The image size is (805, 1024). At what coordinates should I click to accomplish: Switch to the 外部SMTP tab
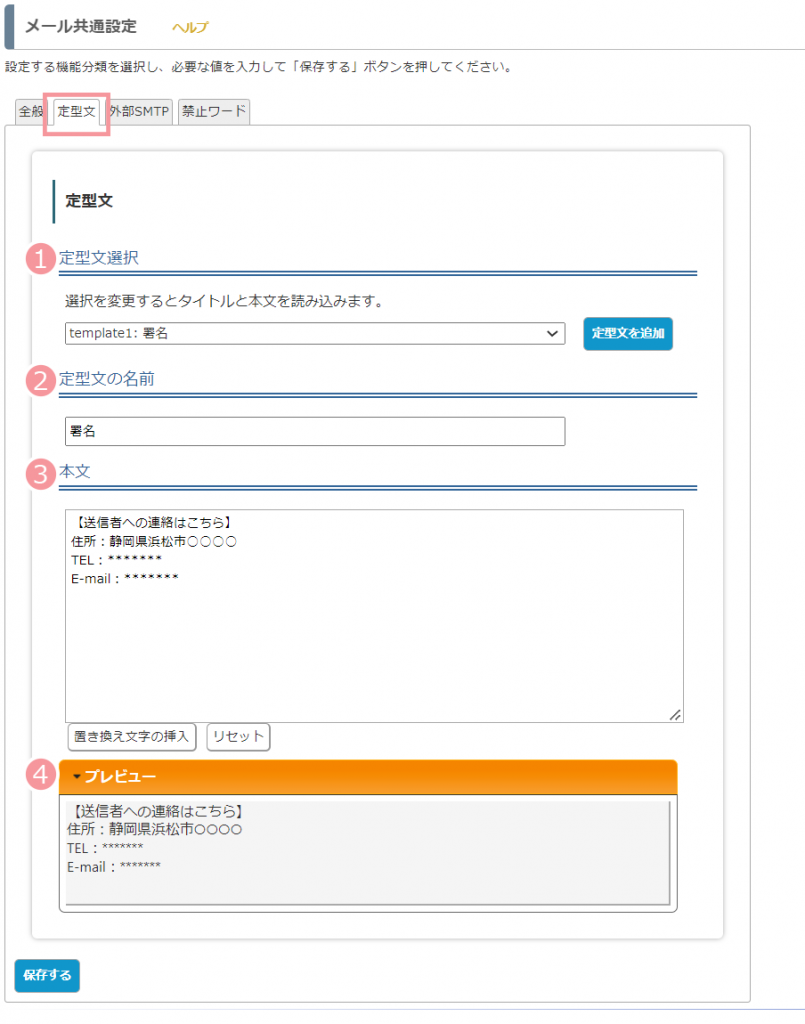point(139,112)
